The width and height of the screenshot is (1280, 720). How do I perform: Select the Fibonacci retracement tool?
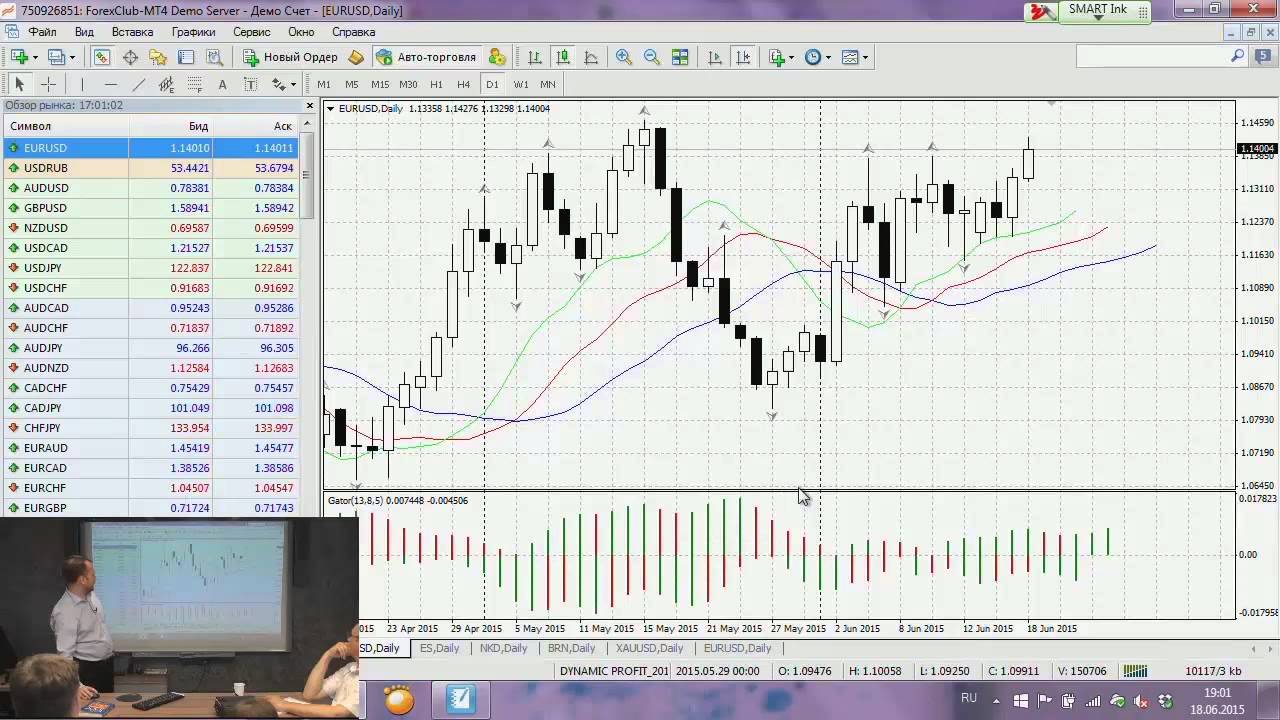tap(194, 85)
